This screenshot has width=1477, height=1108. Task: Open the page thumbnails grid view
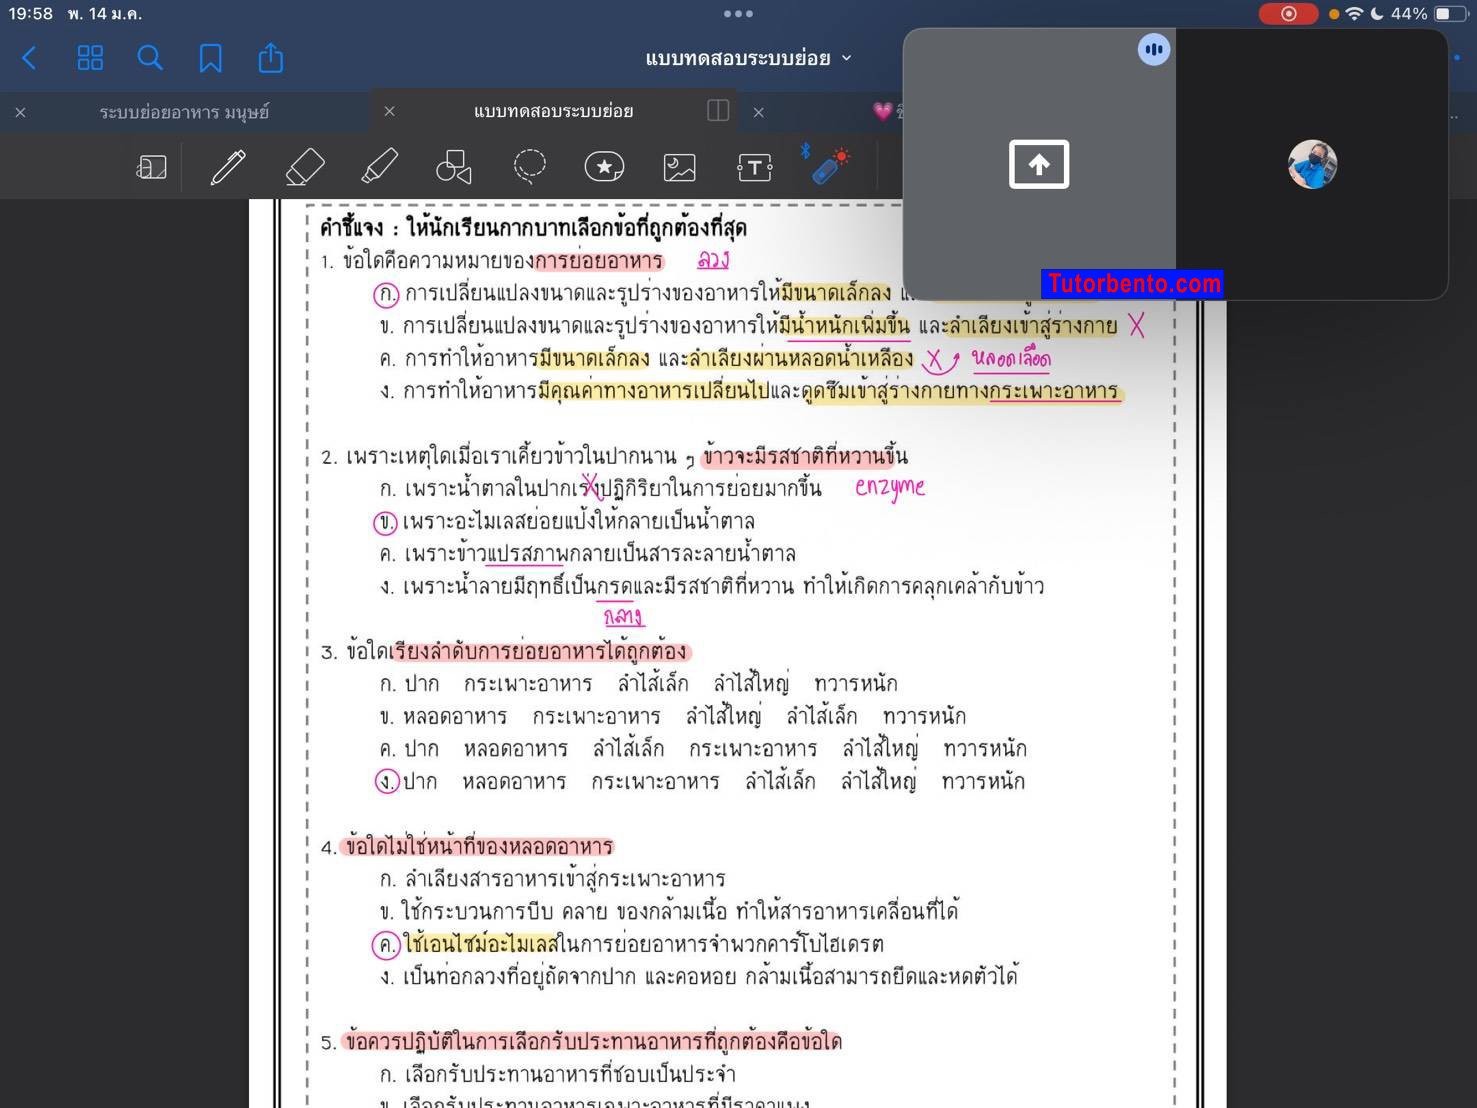pyautogui.click(x=90, y=58)
